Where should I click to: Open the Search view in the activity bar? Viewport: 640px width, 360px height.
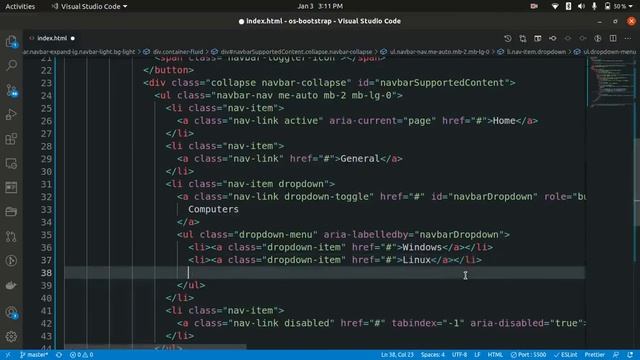pyautogui.click(x=11, y=65)
